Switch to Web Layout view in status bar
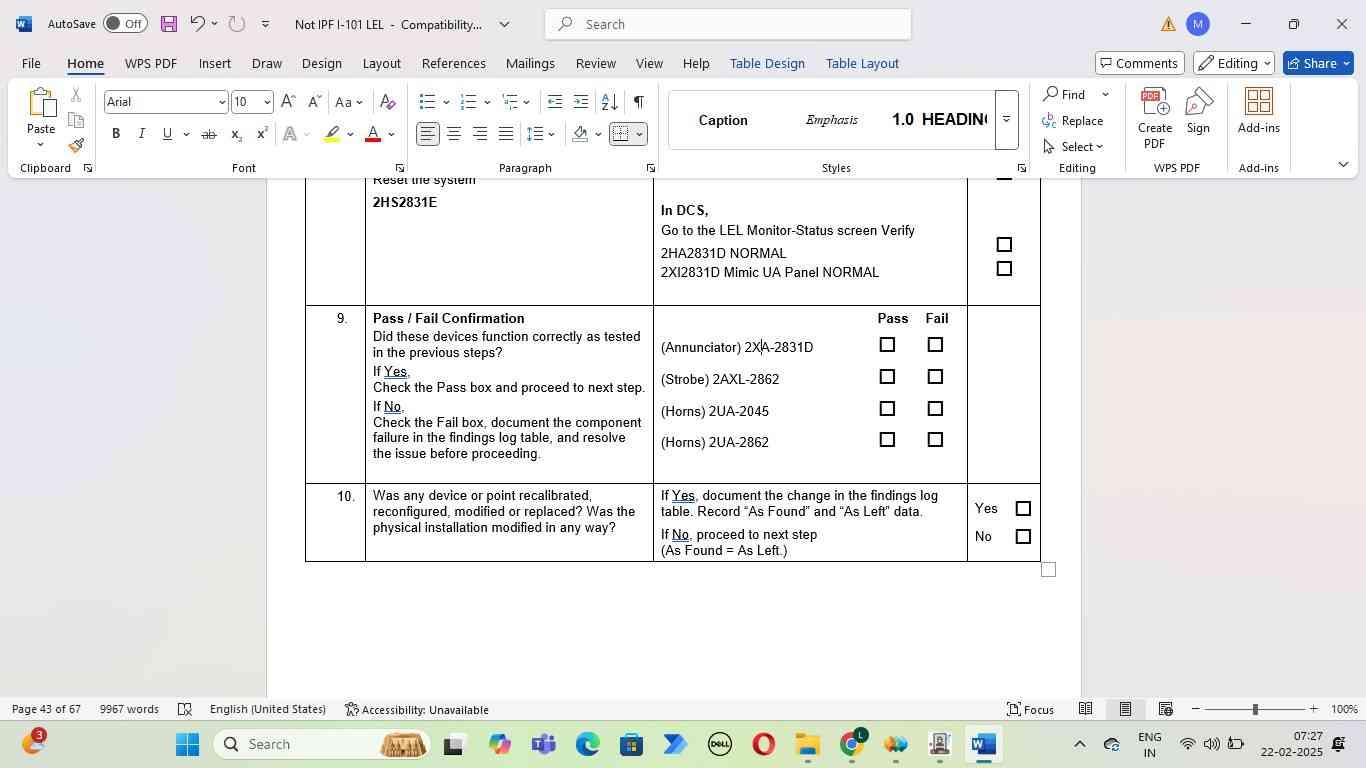This screenshot has height=768, width=1366. [x=1165, y=709]
